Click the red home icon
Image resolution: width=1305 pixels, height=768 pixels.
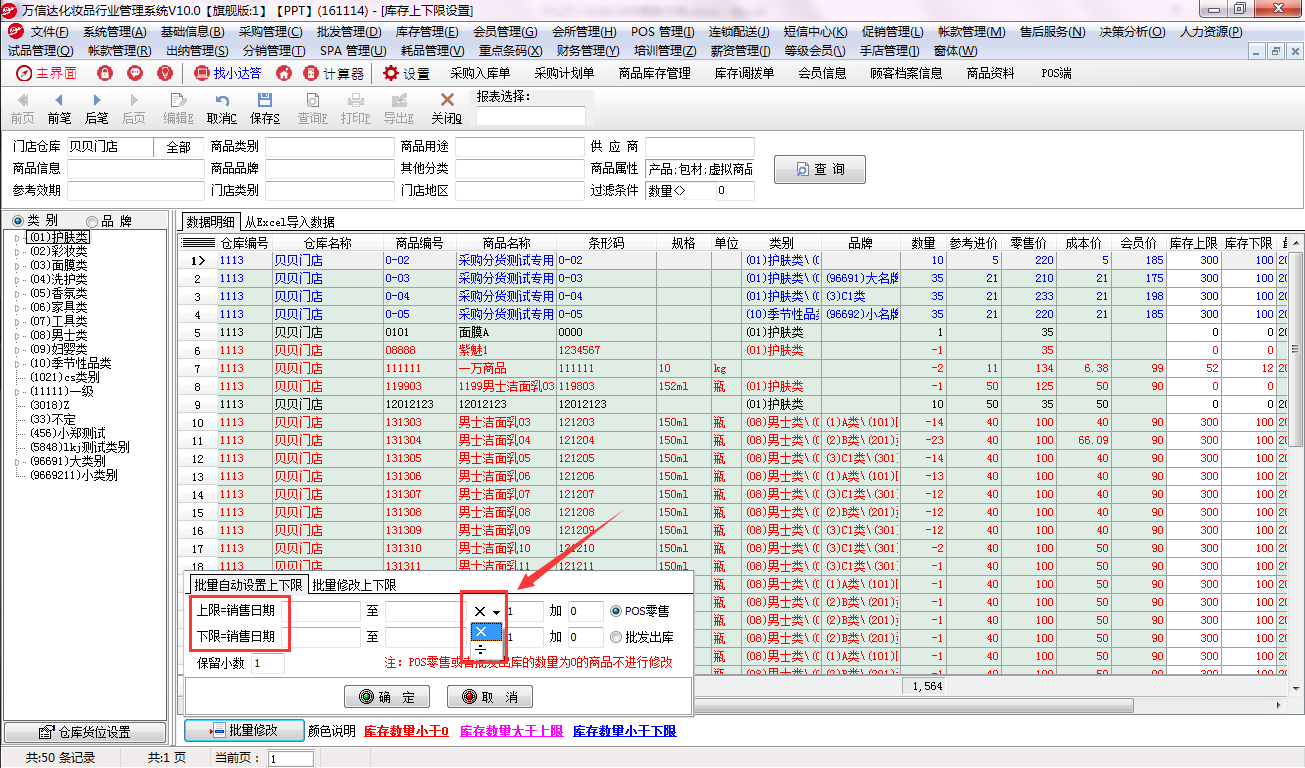coord(284,73)
